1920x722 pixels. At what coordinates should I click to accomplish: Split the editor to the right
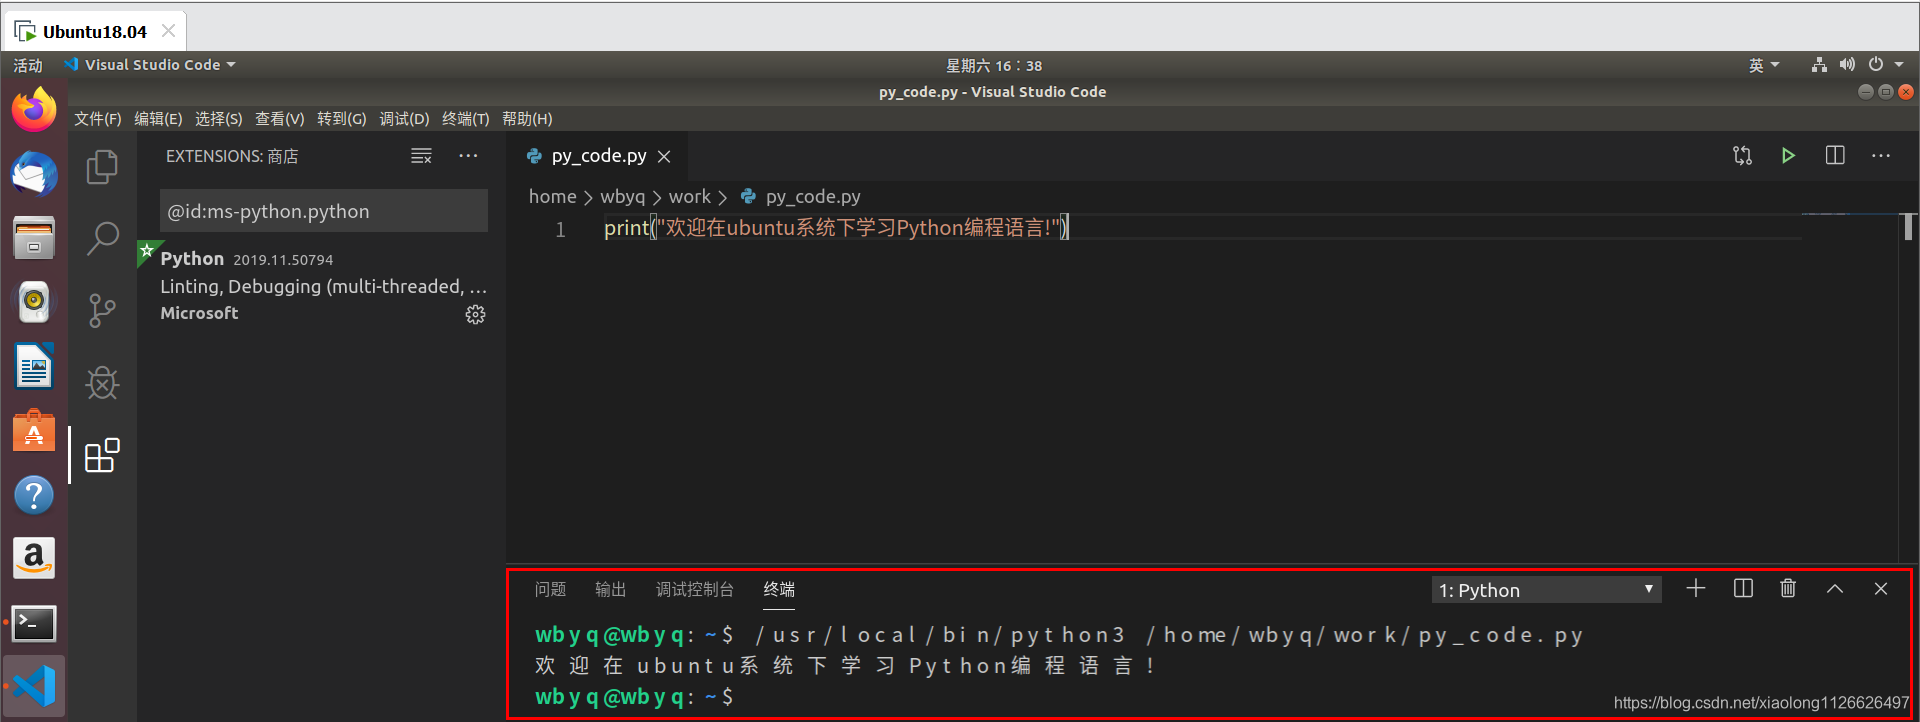tap(1835, 156)
